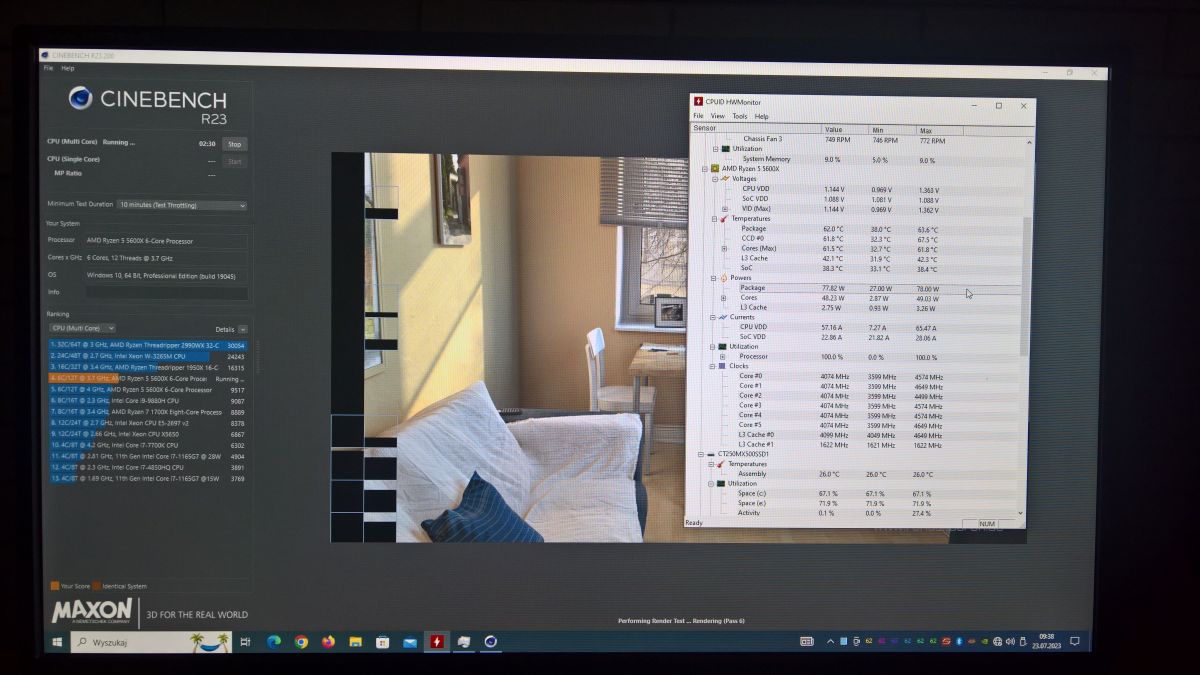
Task: Select the Ryzen 7 1700X ranking entry
Action: tap(148, 412)
